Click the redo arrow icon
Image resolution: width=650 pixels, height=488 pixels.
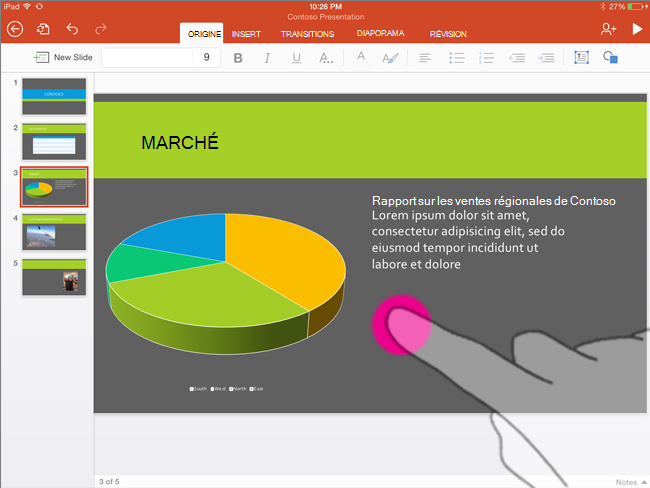click(101, 29)
